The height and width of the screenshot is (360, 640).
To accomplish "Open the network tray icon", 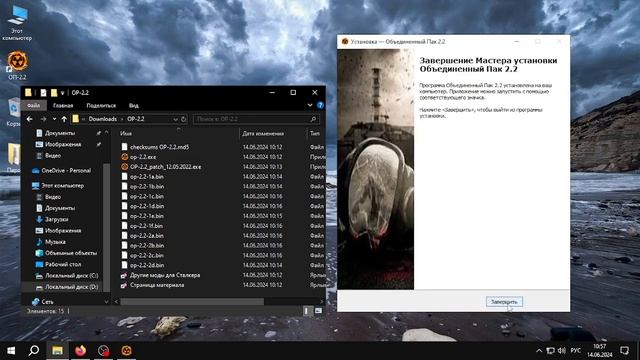I will [x=550, y=351].
